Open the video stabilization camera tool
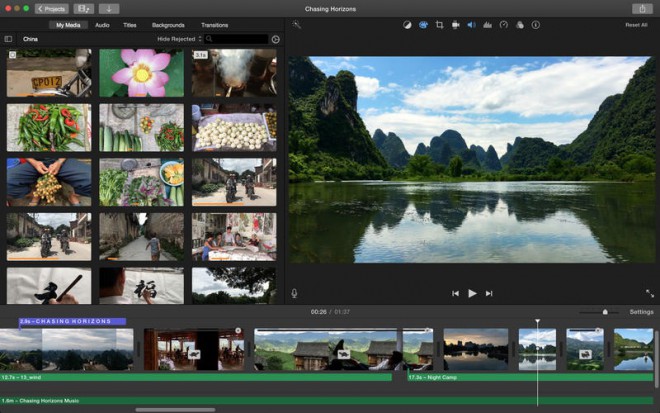The width and height of the screenshot is (660, 413). [x=455, y=24]
